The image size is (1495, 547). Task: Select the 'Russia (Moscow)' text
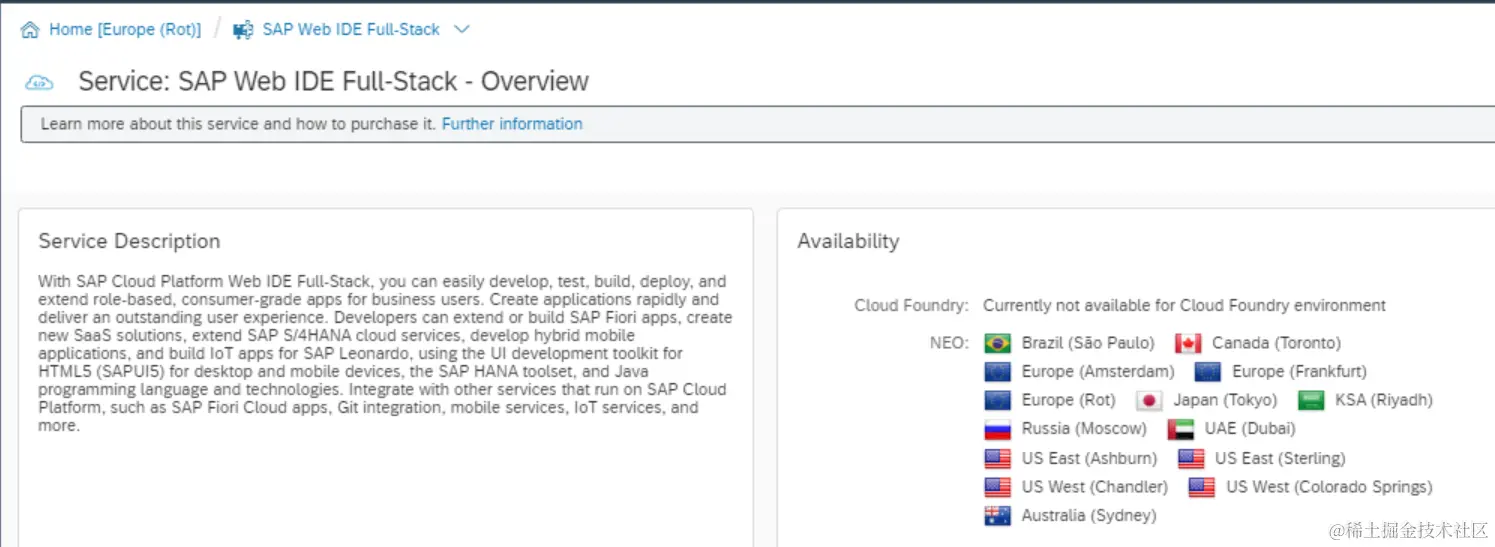1084,429
